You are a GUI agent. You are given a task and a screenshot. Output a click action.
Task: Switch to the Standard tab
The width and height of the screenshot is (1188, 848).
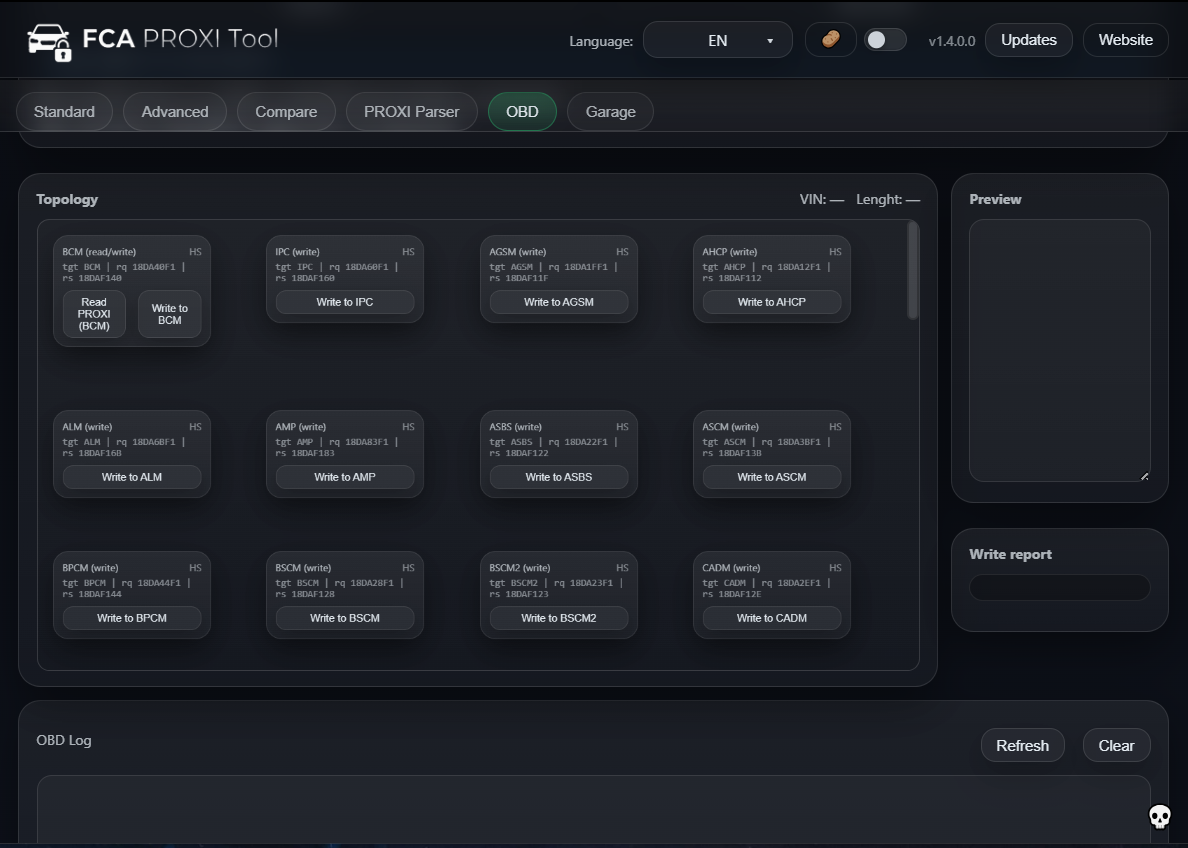(x=64, y=111)
